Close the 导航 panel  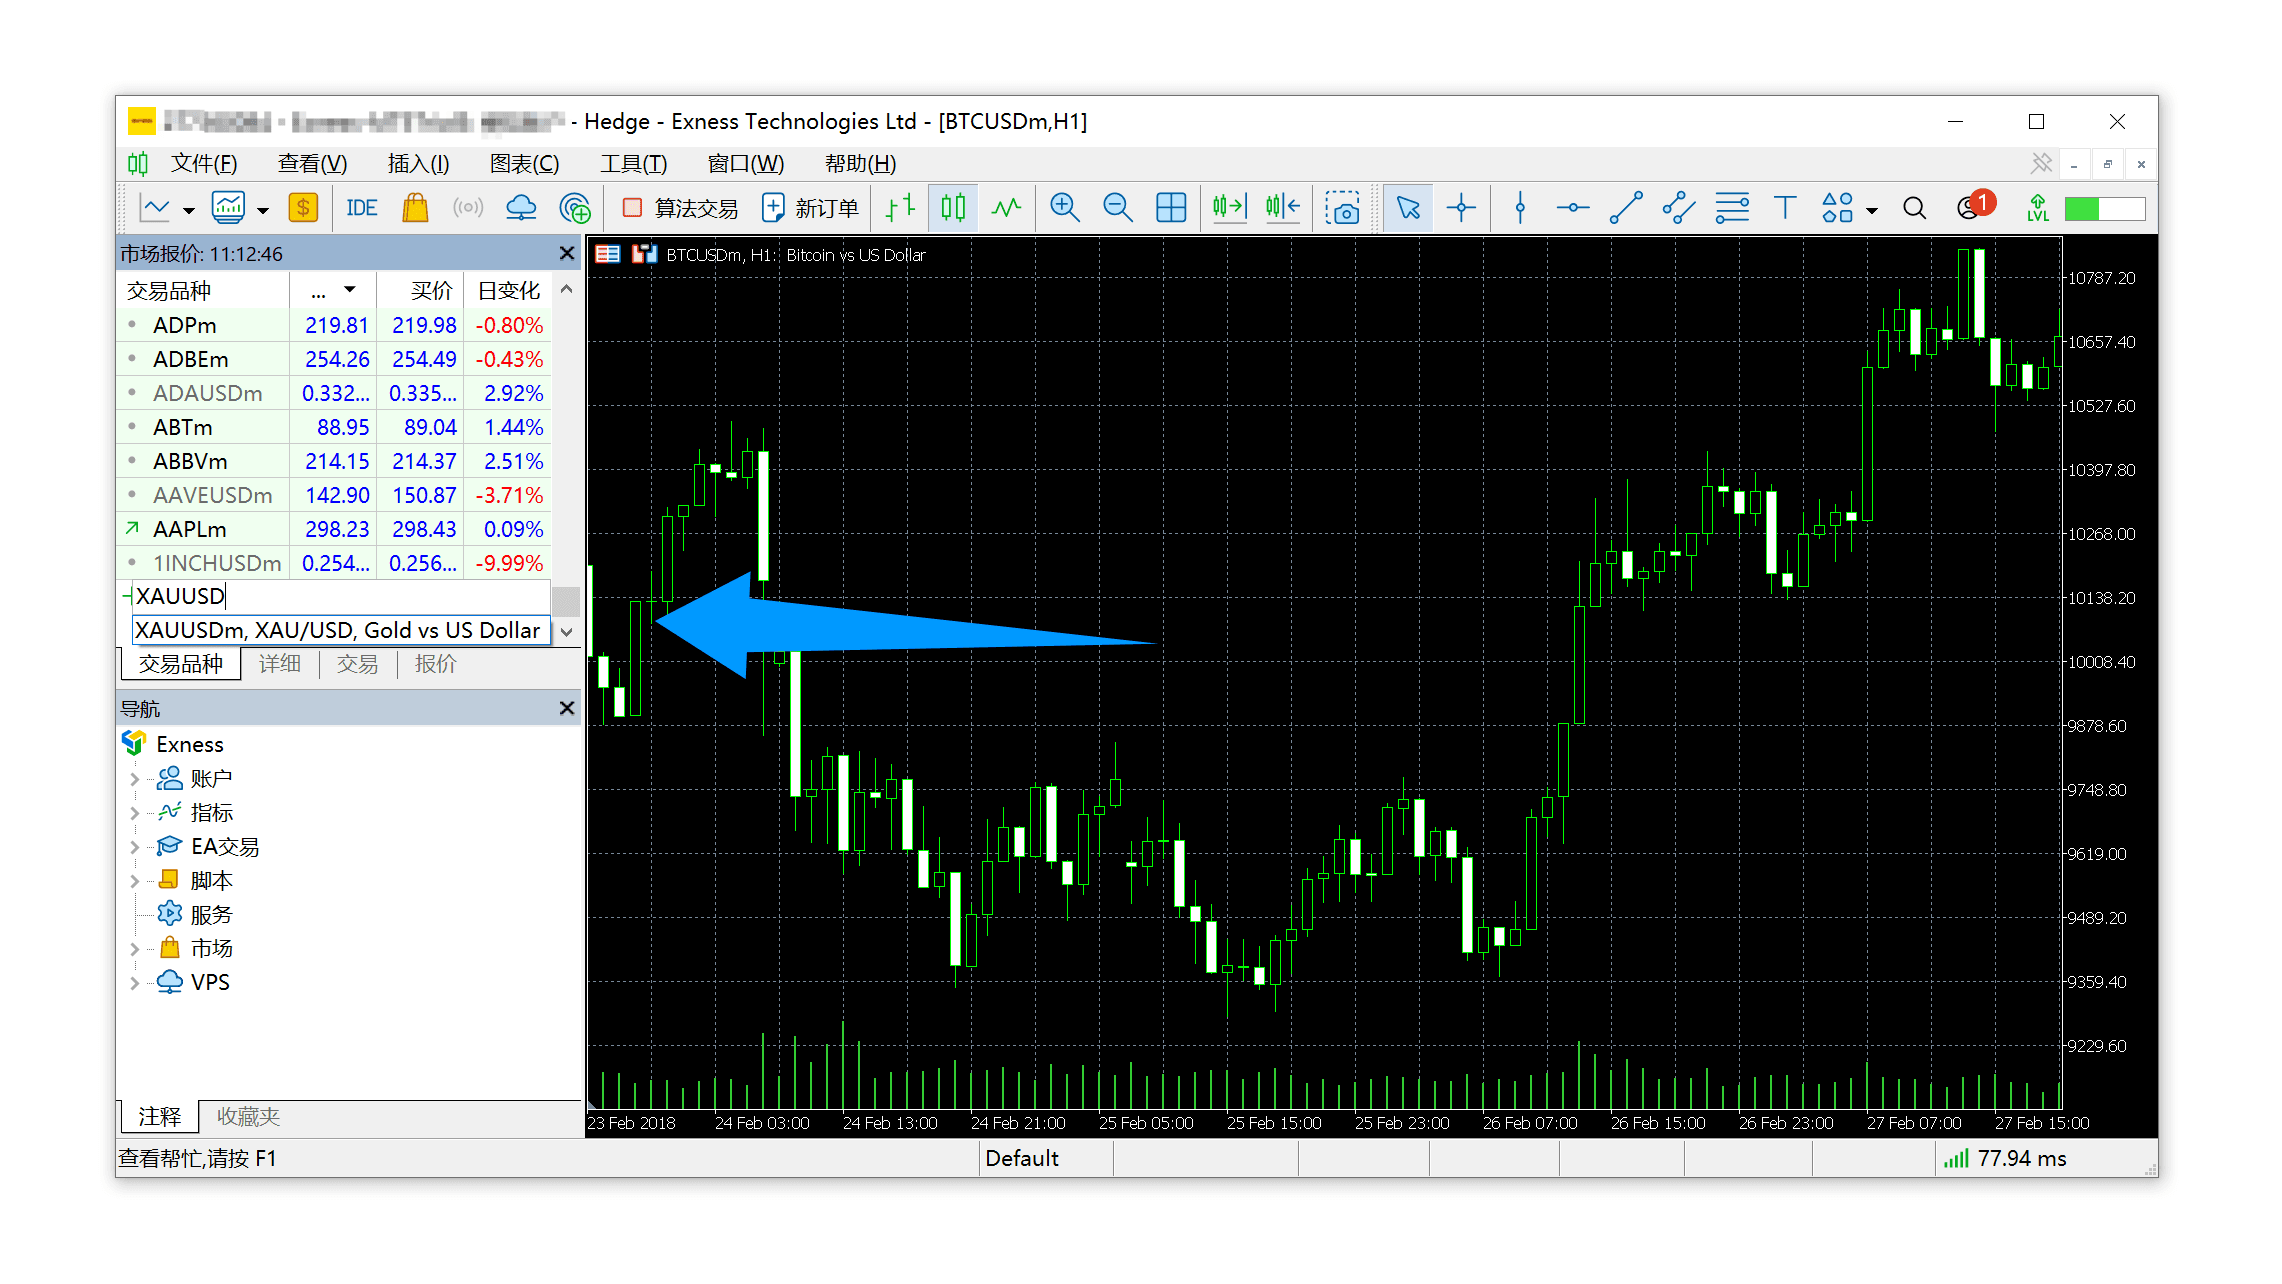click(x=567, y=708)
